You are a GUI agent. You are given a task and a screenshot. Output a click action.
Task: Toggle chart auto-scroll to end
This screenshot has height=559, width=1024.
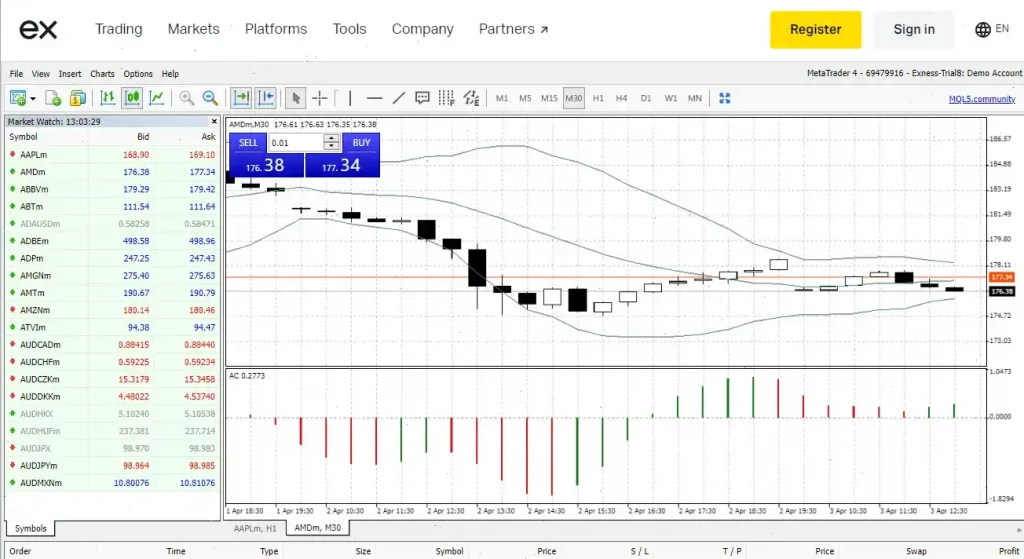click(241, 98)
